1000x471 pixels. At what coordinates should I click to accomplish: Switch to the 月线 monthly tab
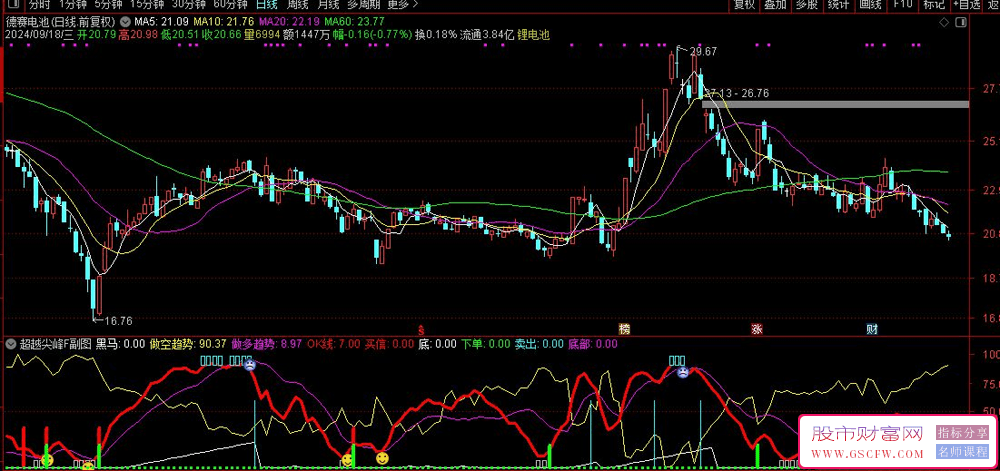tap(328, 4)
